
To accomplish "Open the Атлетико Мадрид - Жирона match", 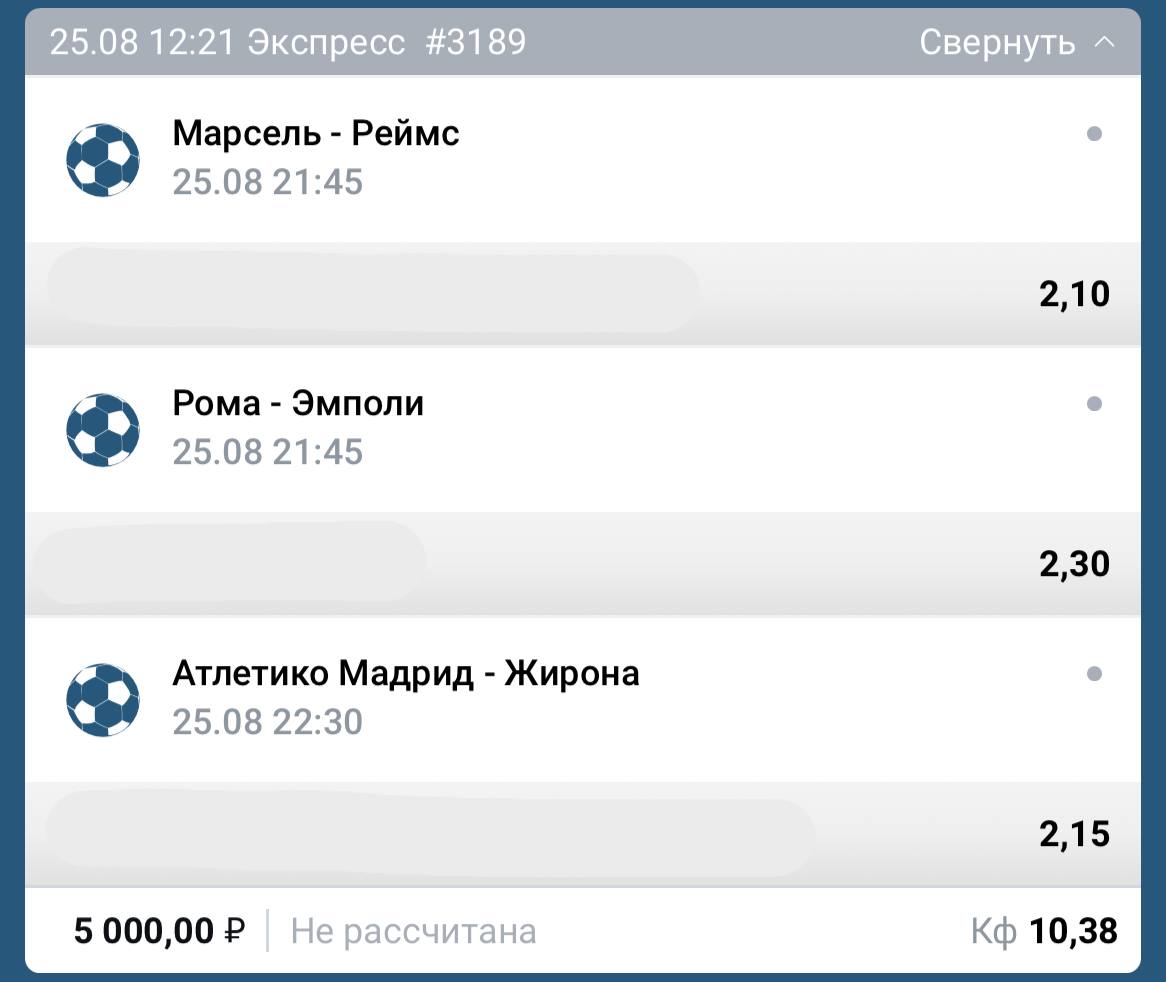I will click(406, 673).
